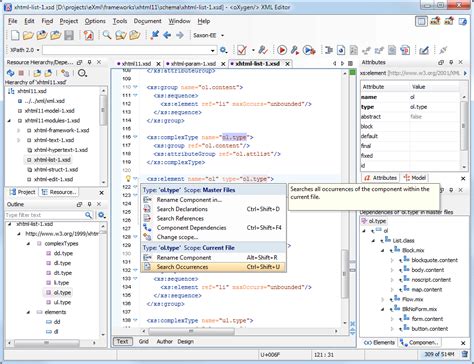The width and height of the screenshot is (474, 364).
Task: Open the XPath expression history dropdown arrow
Action: click(213, 51)
